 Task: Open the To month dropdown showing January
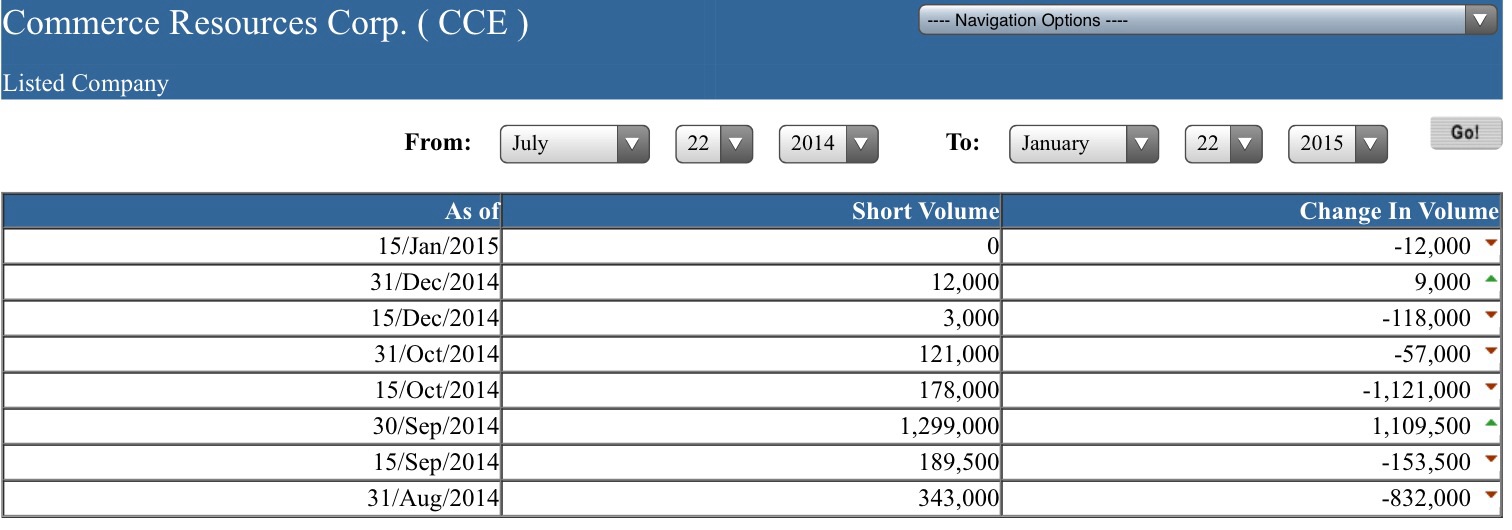pyautogui.click(x=1083, y=144)
